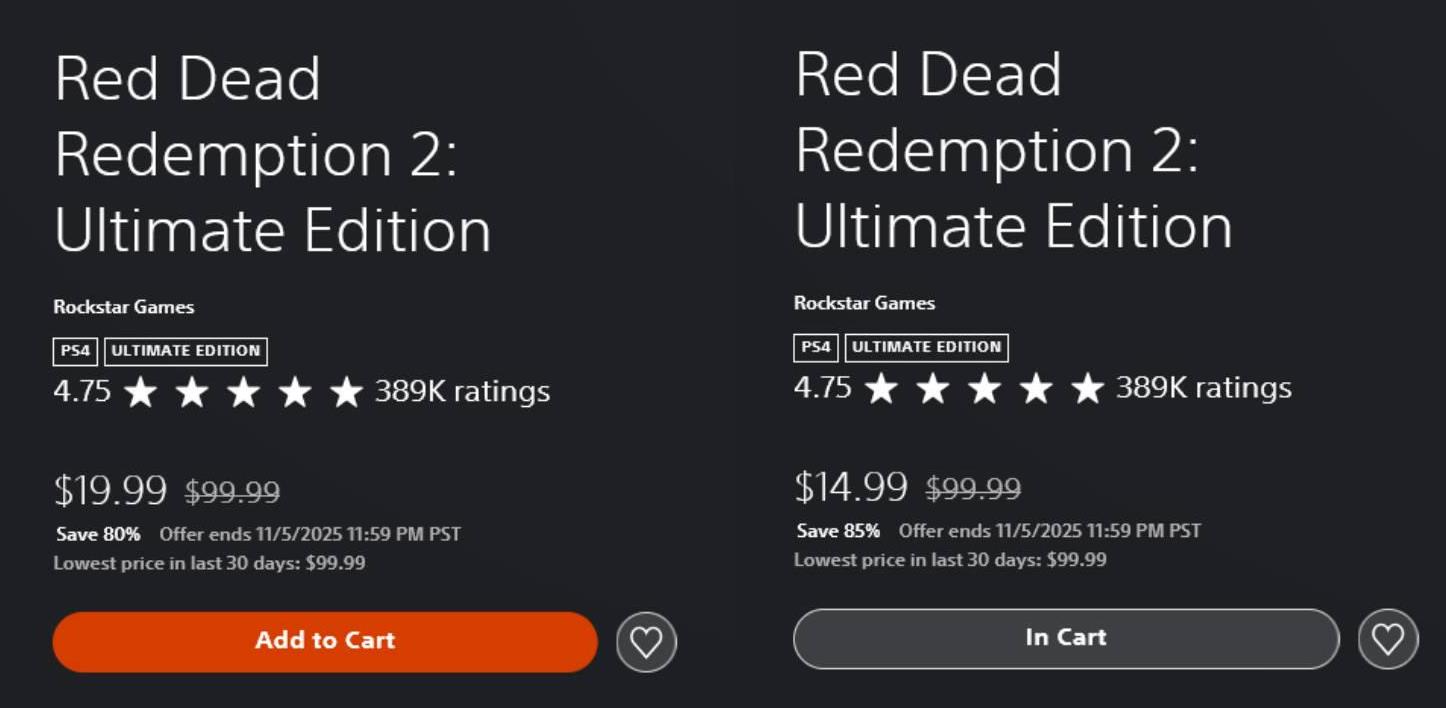Click the $14.99 discounted price
Viewport: 1446px width, 708px height.
coord(851,486)
